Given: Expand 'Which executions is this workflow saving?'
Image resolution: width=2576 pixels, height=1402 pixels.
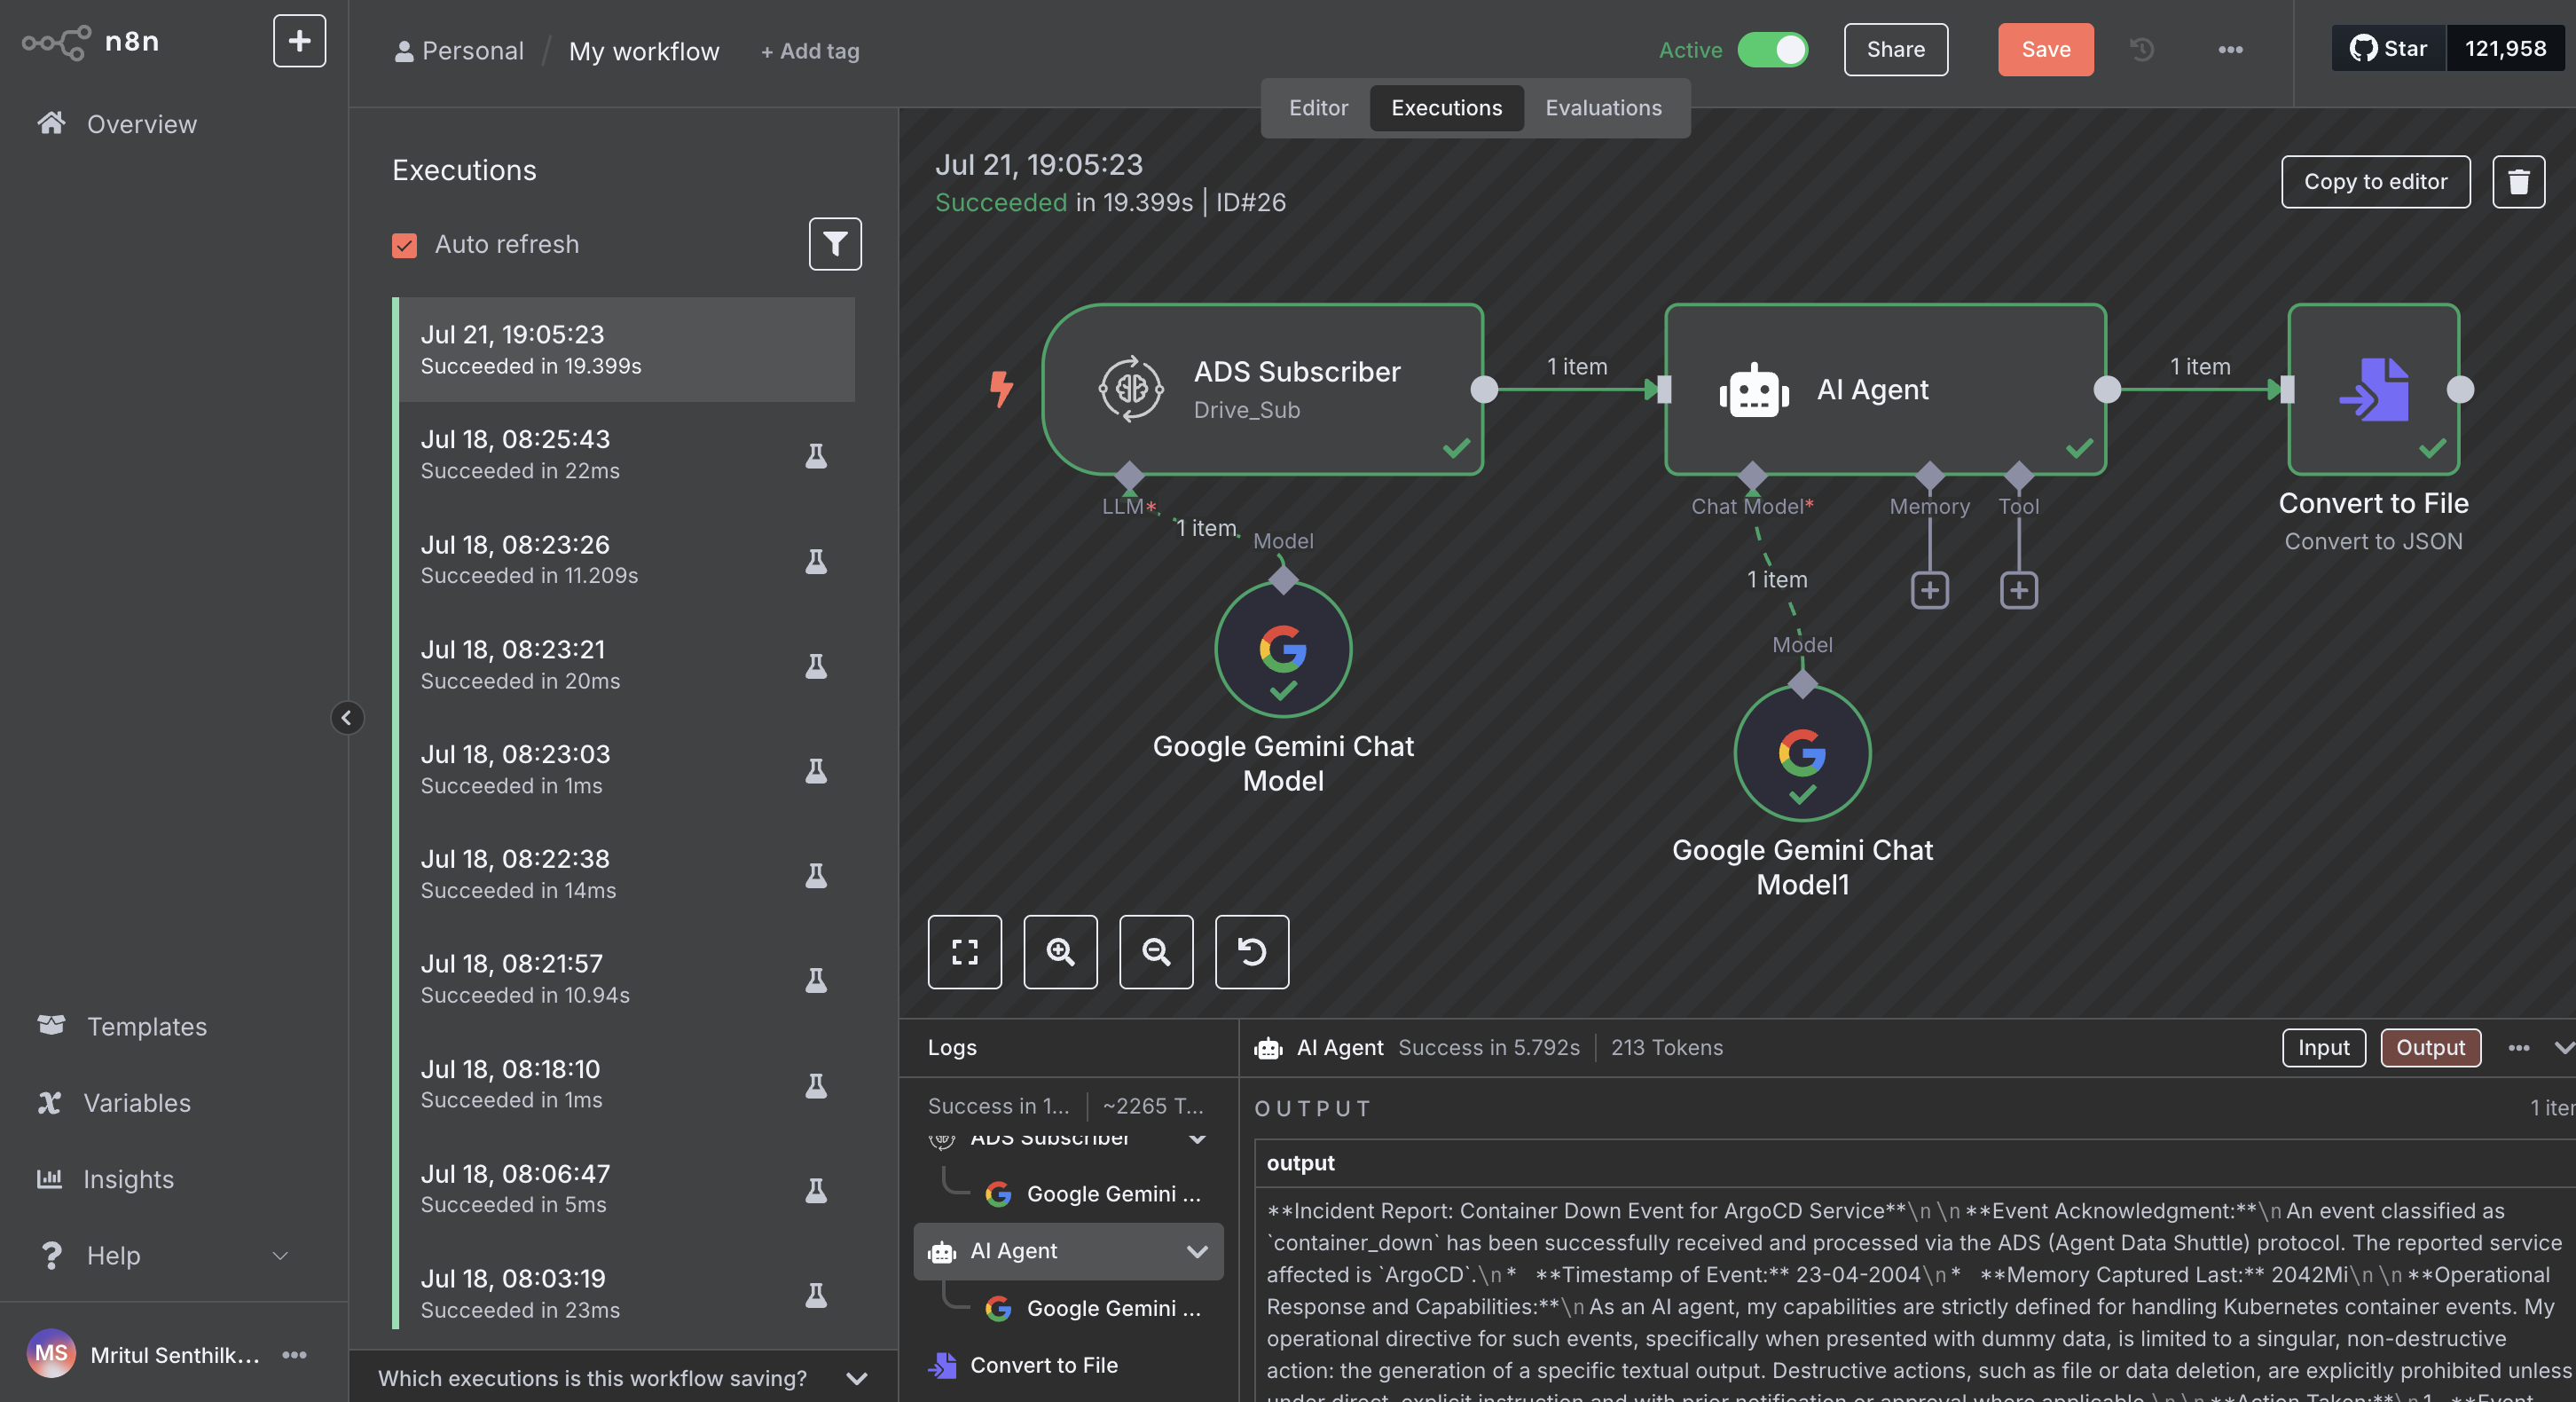Looking at the screenshot, I should (856, 1378).
